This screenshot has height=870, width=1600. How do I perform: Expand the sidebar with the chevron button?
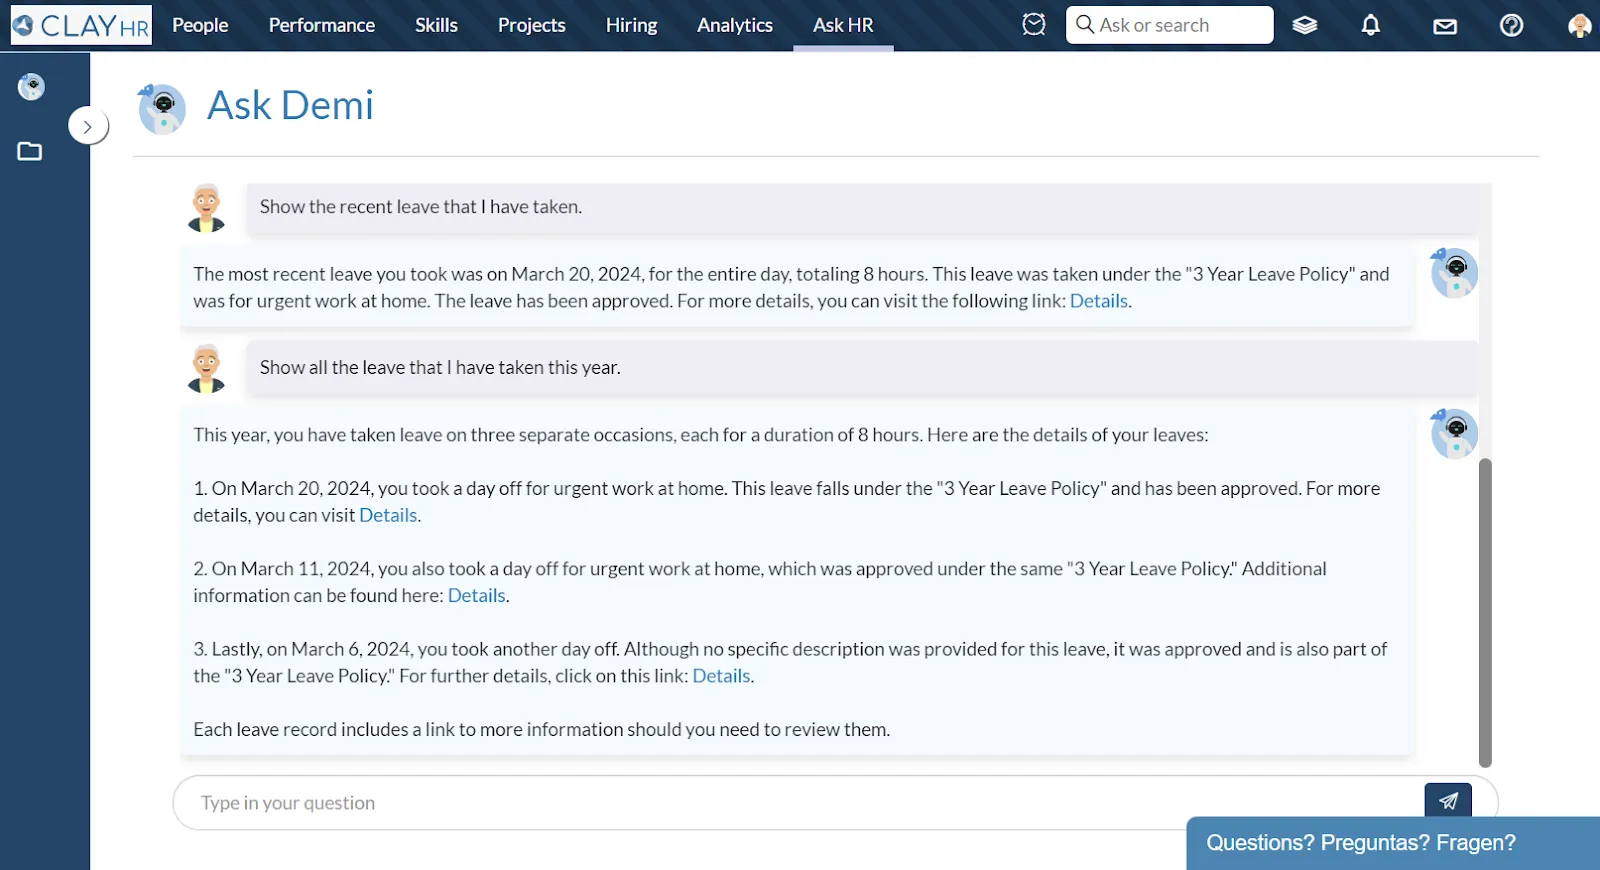tap(88, 126)
